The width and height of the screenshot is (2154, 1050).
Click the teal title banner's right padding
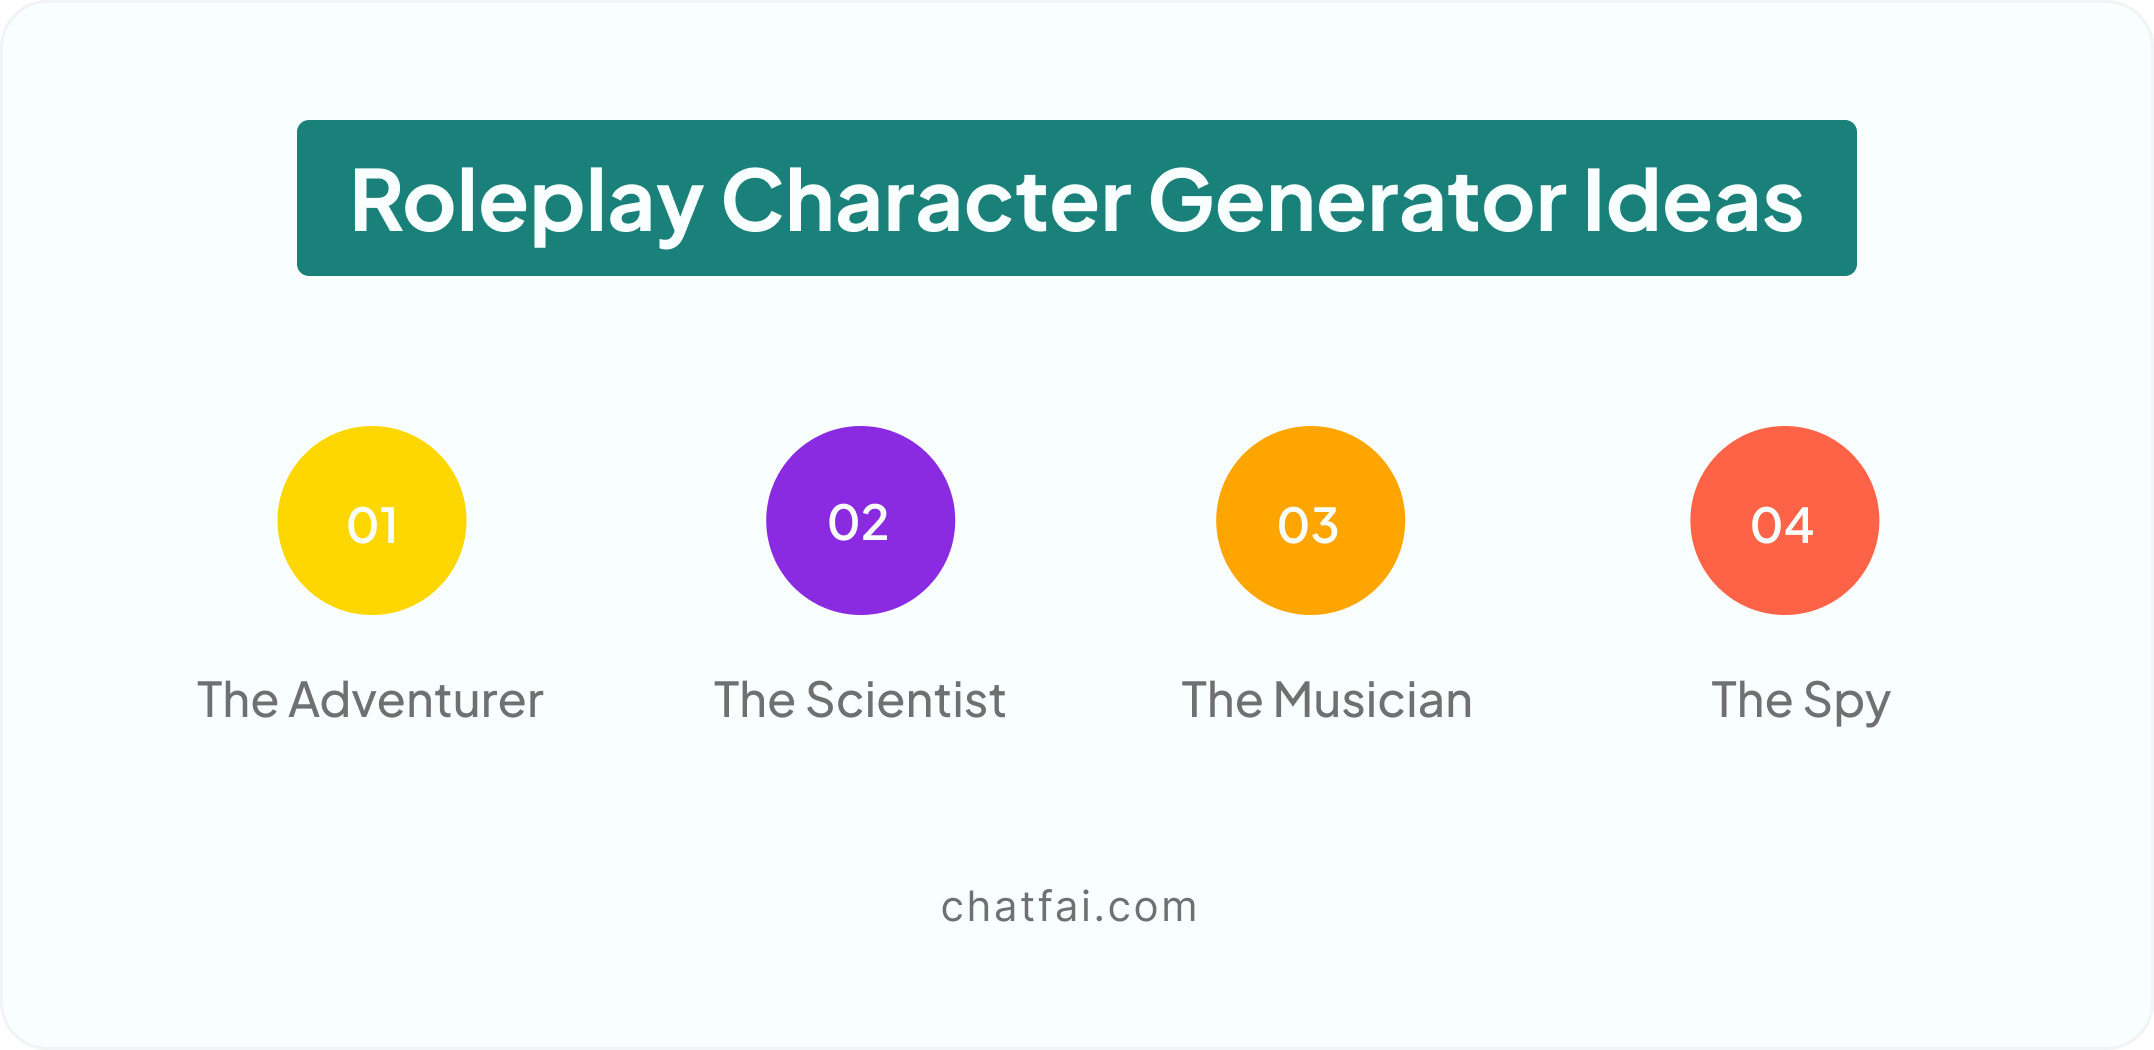click(x=1831, y=198)
